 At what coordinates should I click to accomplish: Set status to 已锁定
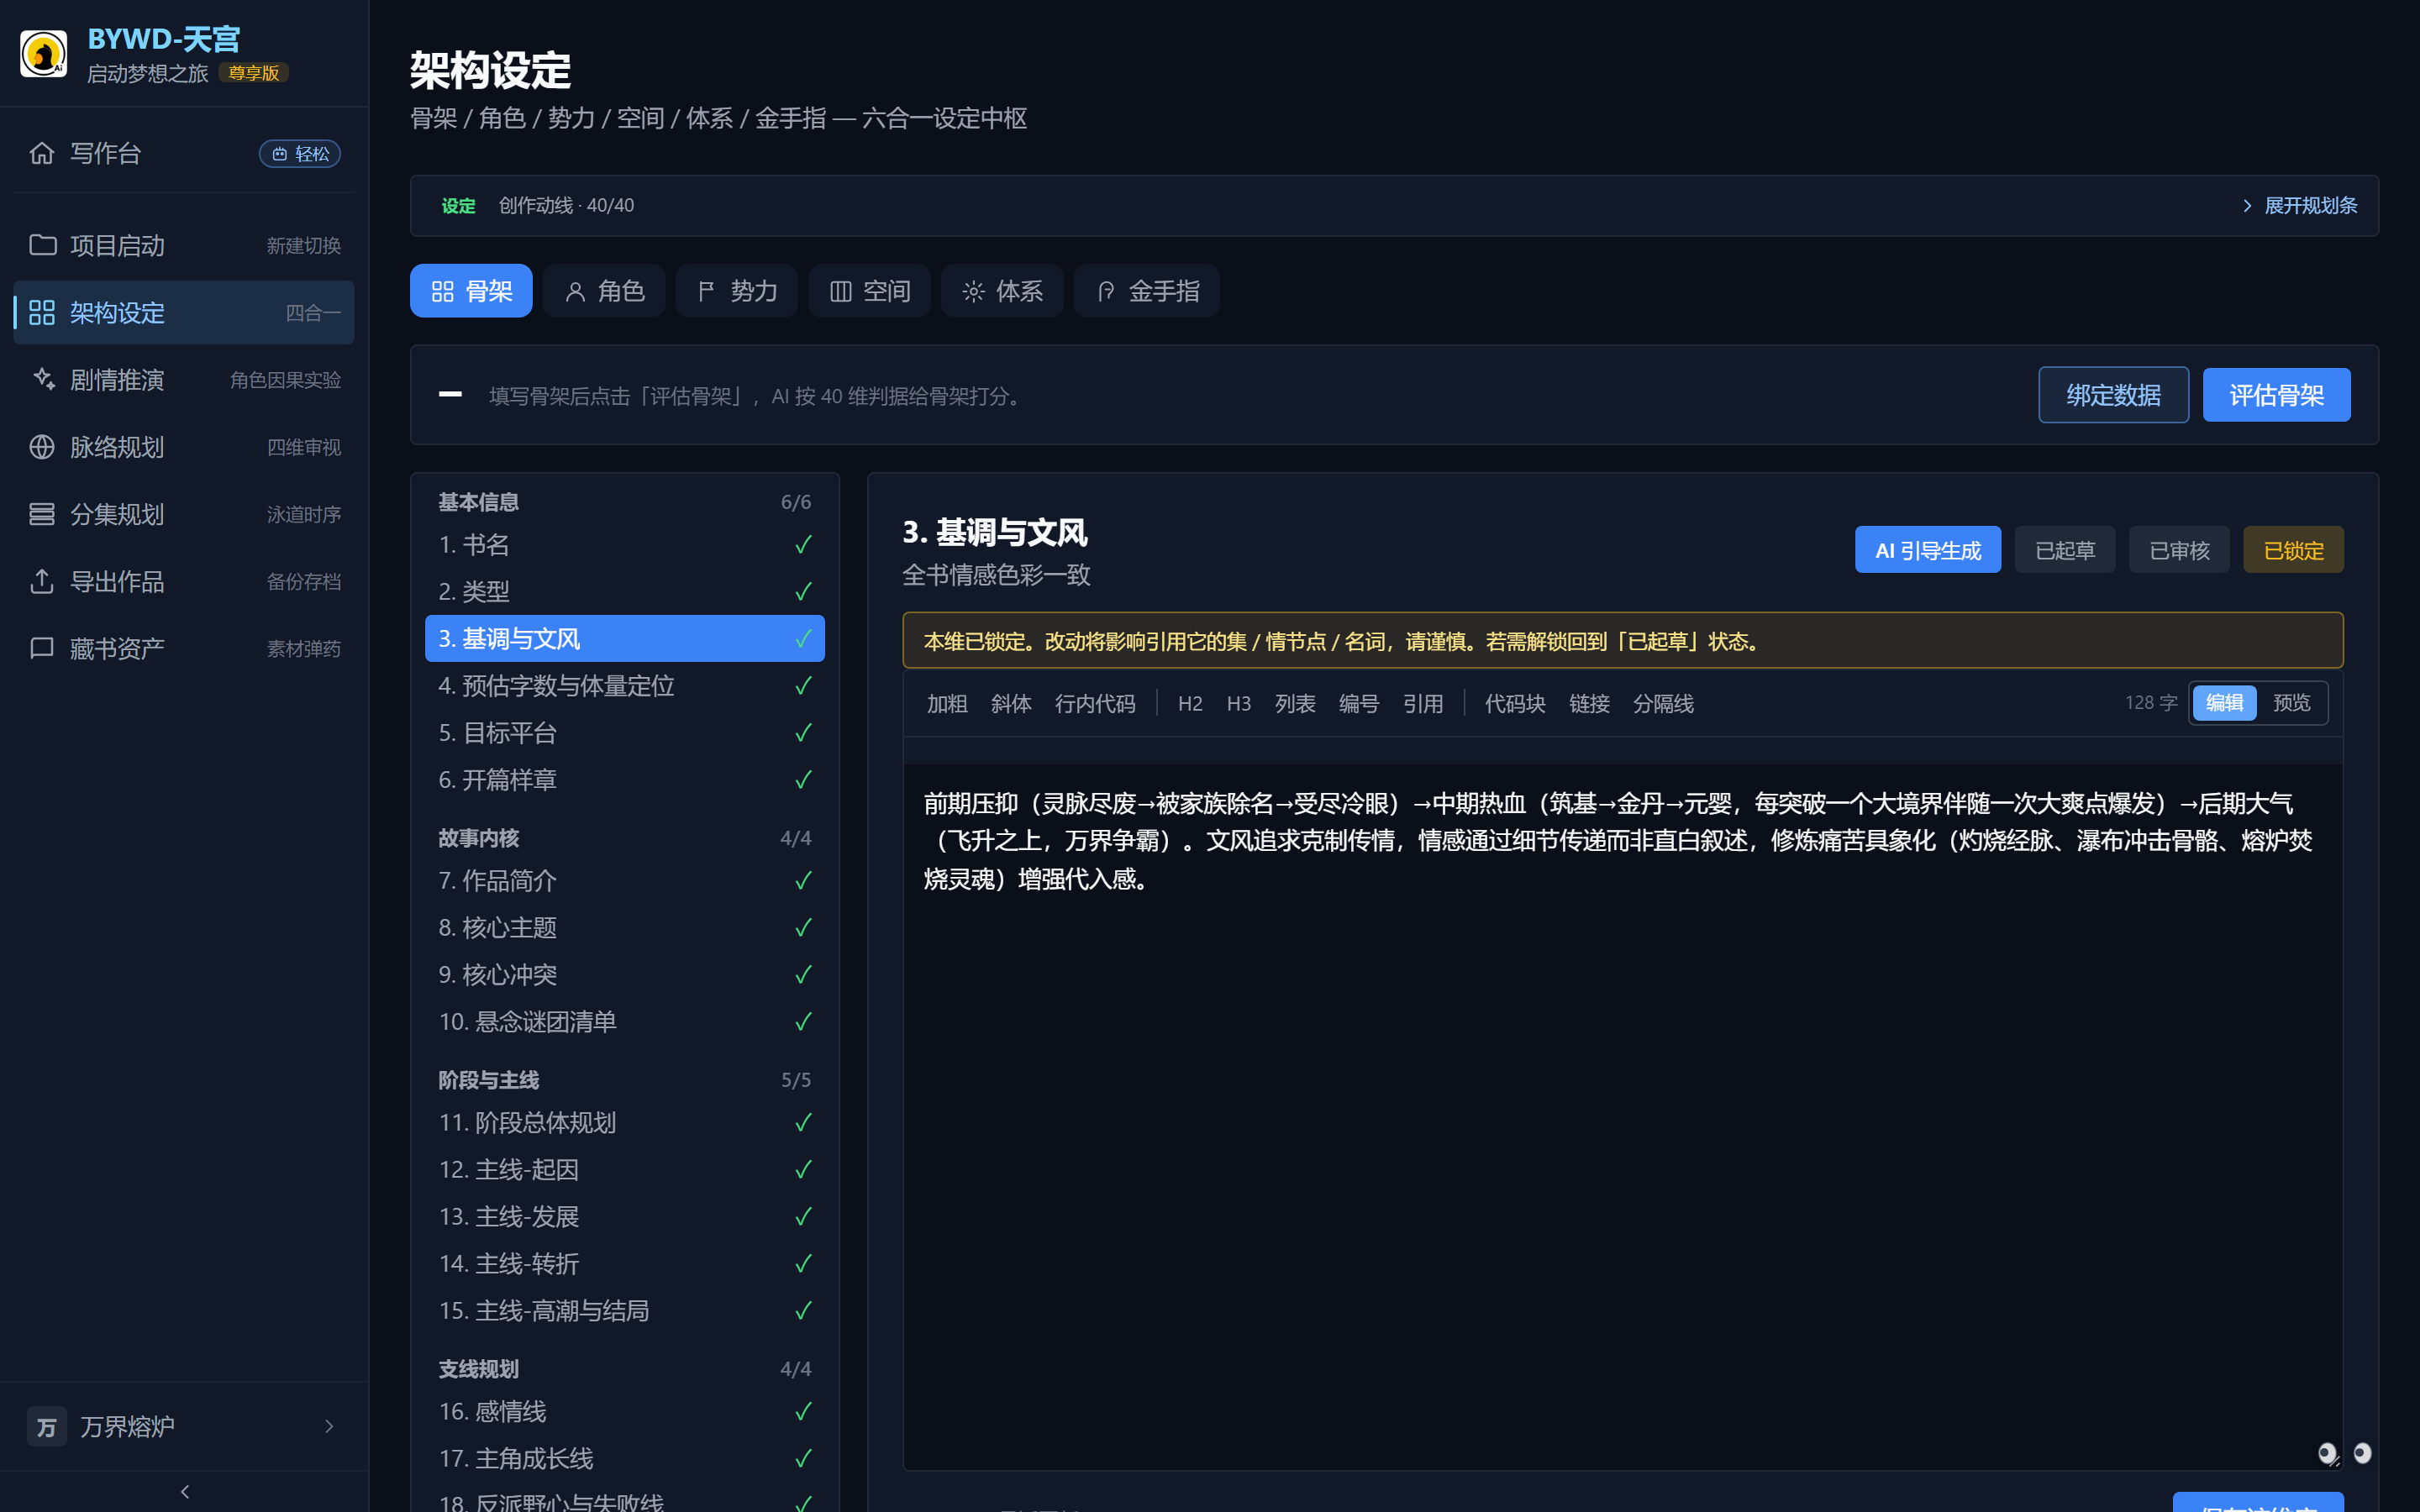coord(2293,550)
